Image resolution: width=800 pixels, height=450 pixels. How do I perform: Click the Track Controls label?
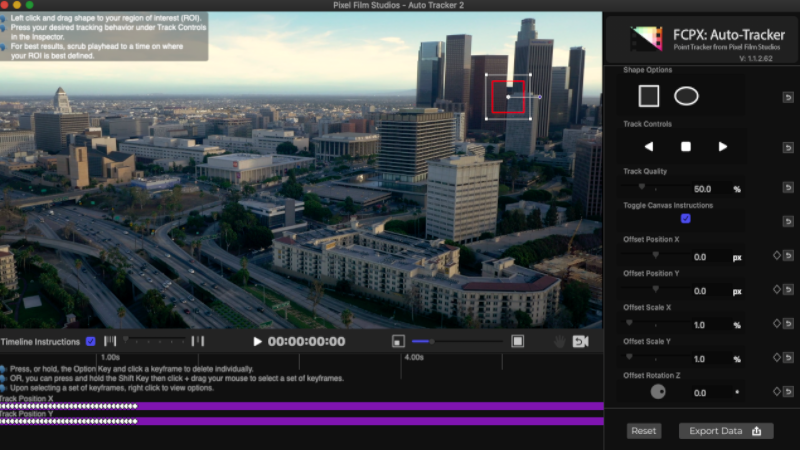pos(647,124)
